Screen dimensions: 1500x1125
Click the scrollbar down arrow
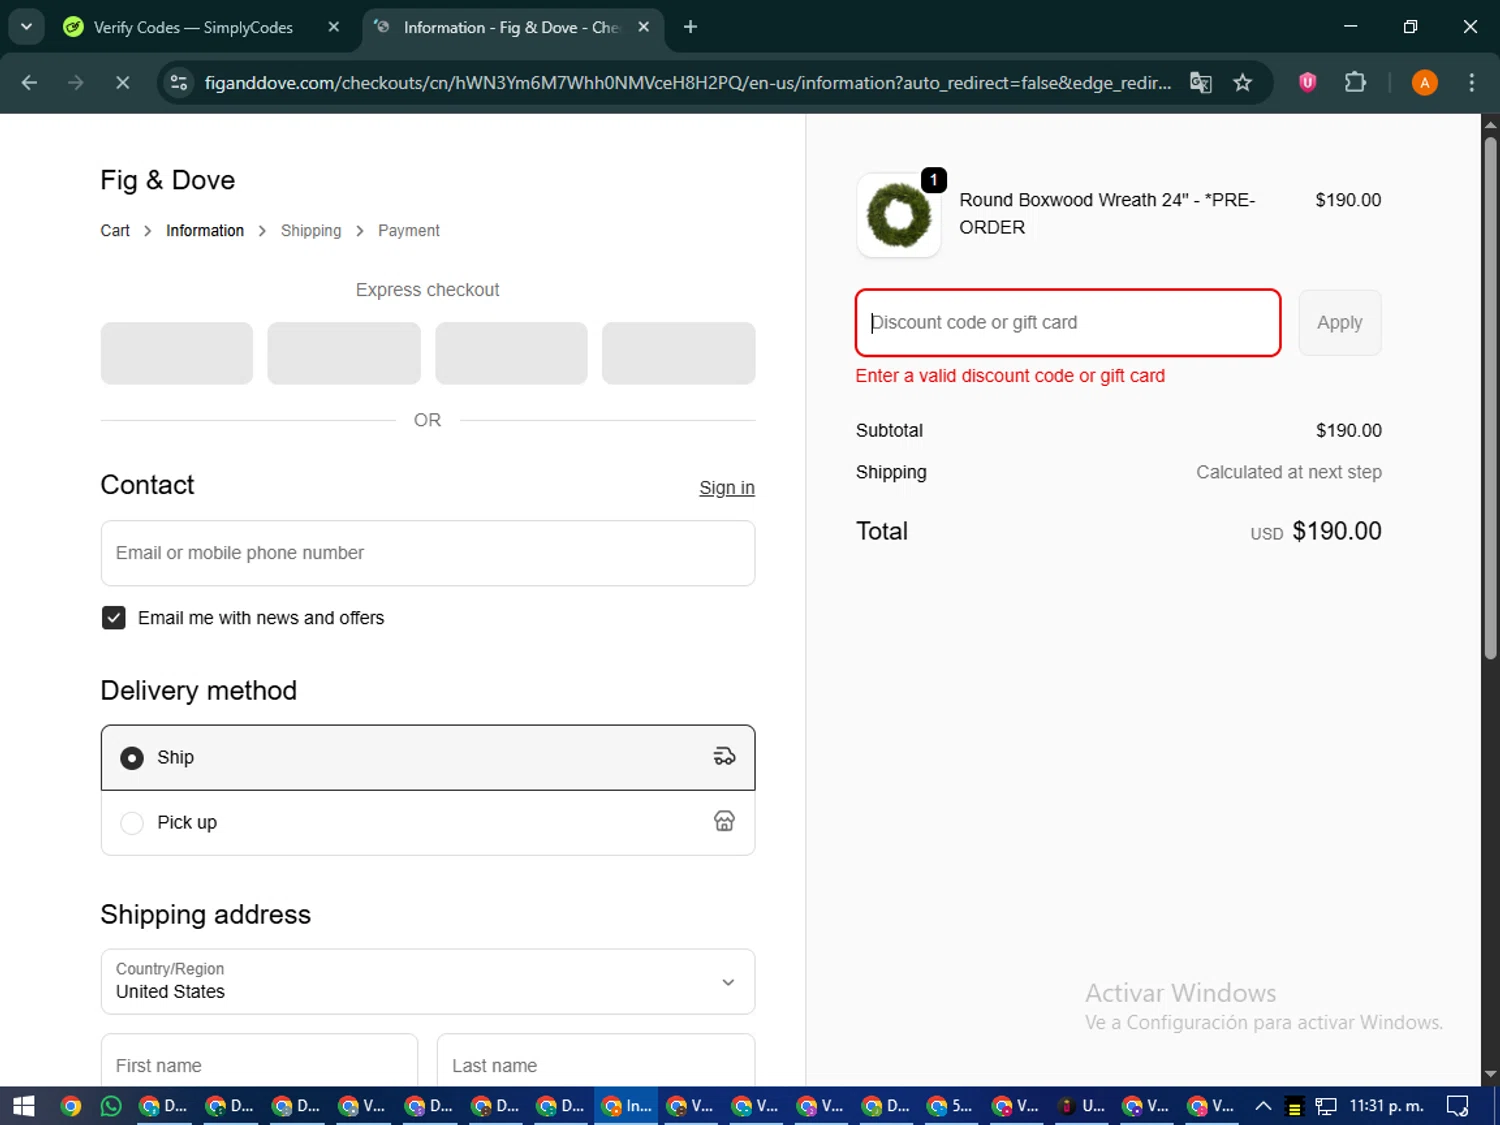click(x=1490, y=1075)
